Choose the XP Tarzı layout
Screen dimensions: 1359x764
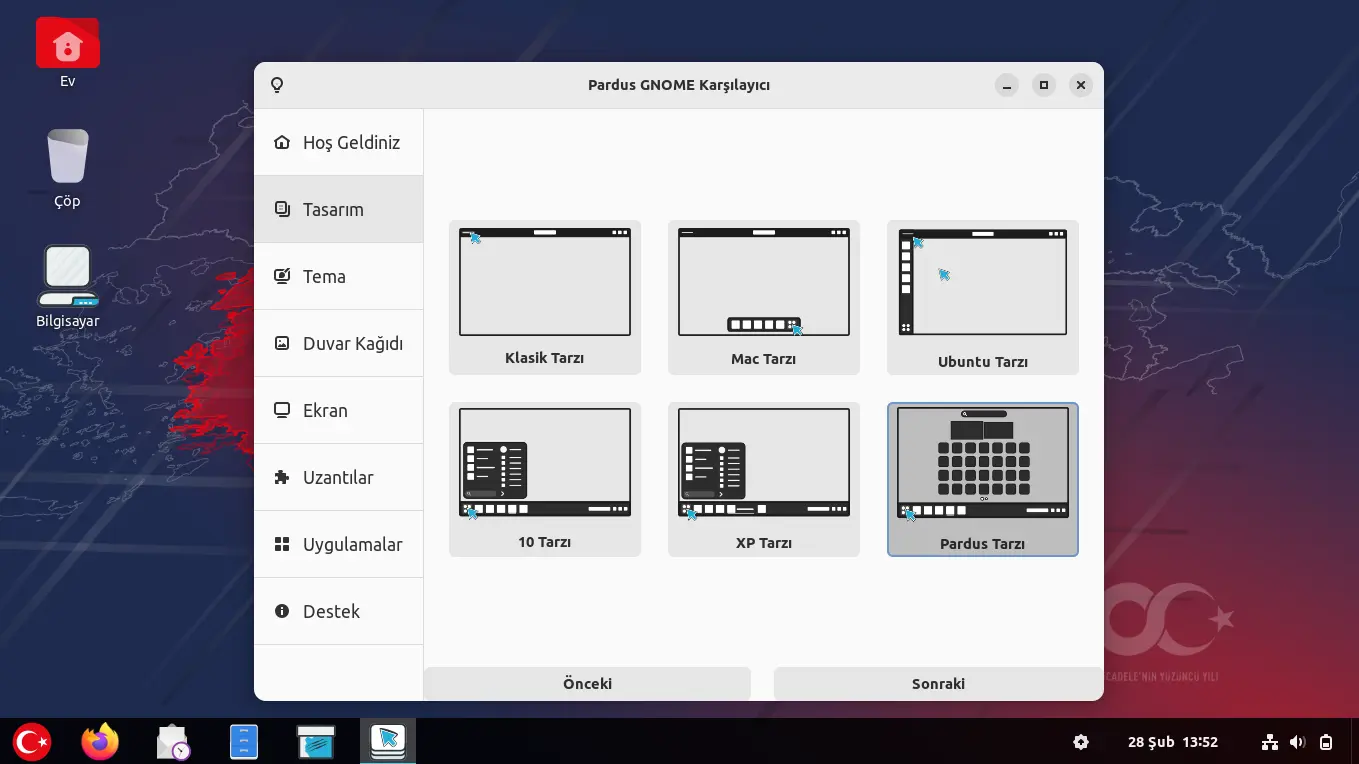click(764, 479)
